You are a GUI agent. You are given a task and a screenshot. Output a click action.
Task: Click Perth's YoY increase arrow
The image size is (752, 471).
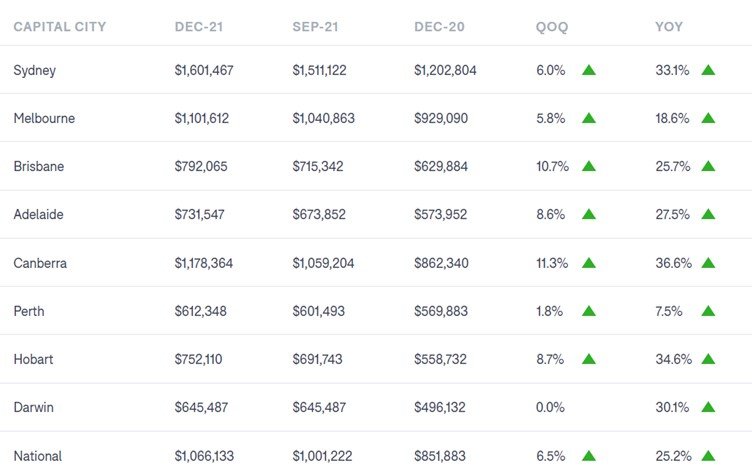[x=708, y=311]
